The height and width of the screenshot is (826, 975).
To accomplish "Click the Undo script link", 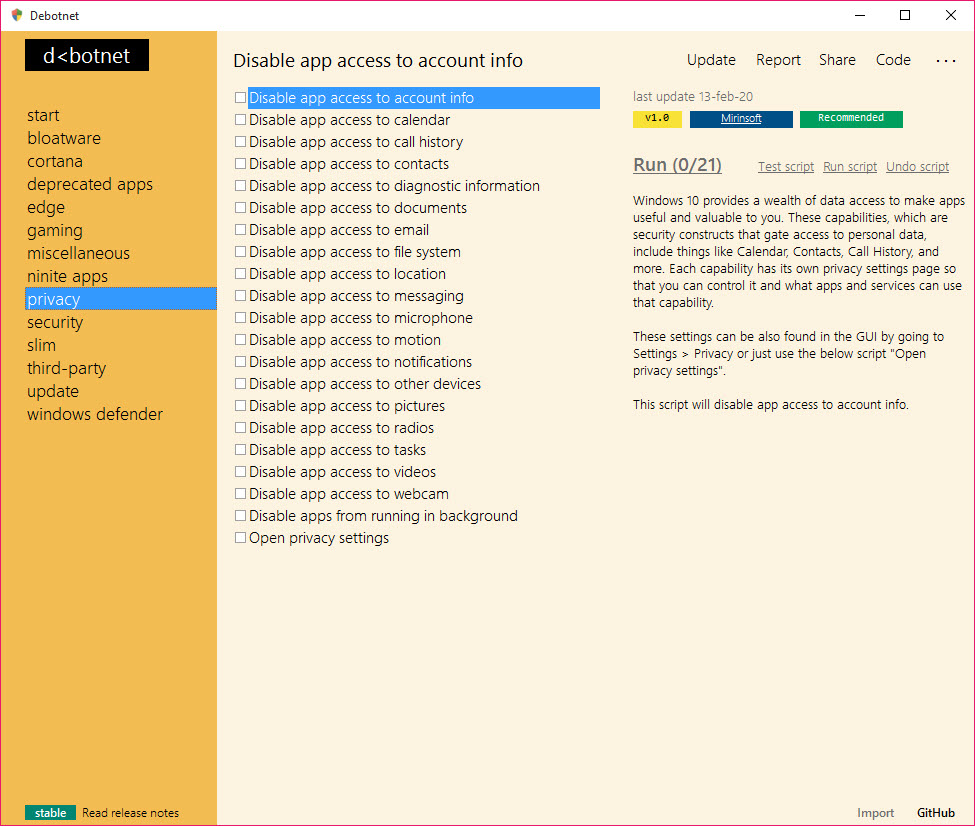I will (917, 167).
